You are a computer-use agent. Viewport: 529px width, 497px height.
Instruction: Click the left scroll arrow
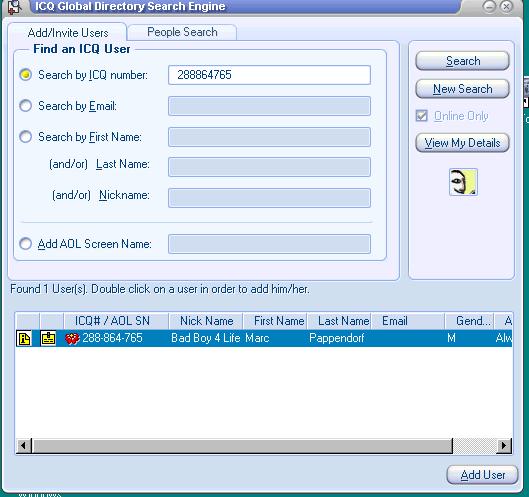(23, 446)
